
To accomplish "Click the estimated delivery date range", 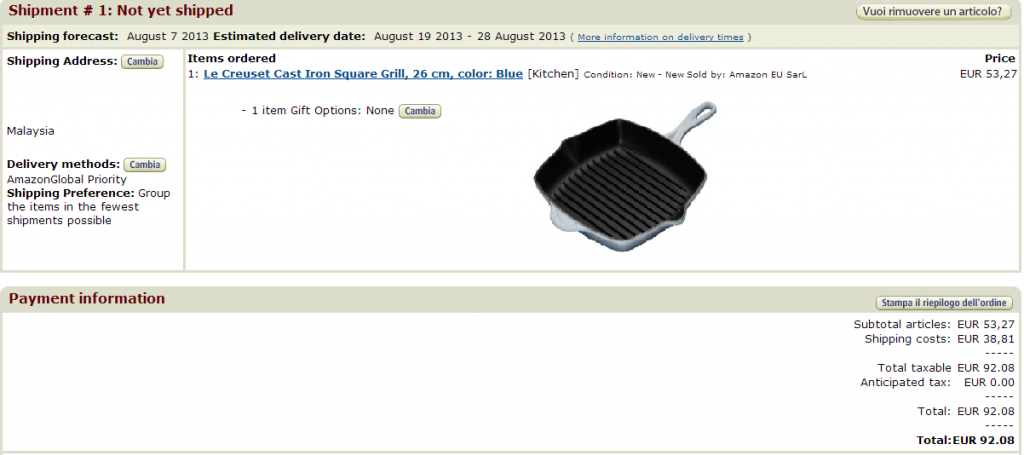I will coord(469,37).
